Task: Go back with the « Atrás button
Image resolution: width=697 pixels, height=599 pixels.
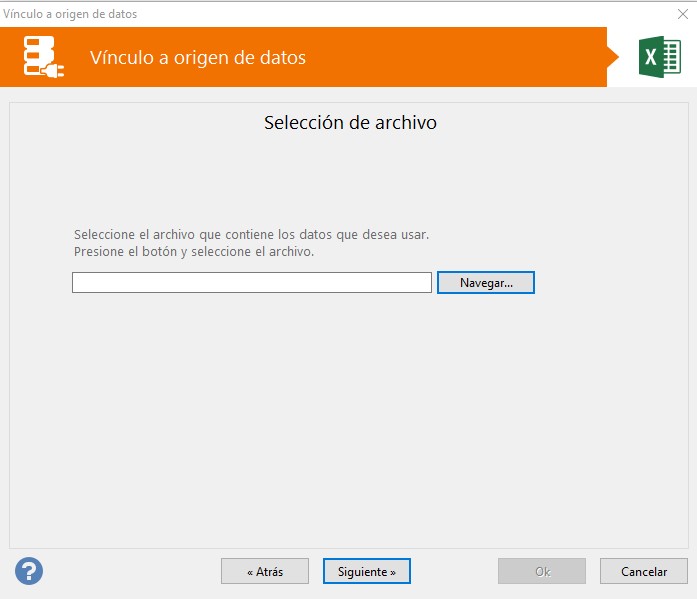Action: coord(265,572)
